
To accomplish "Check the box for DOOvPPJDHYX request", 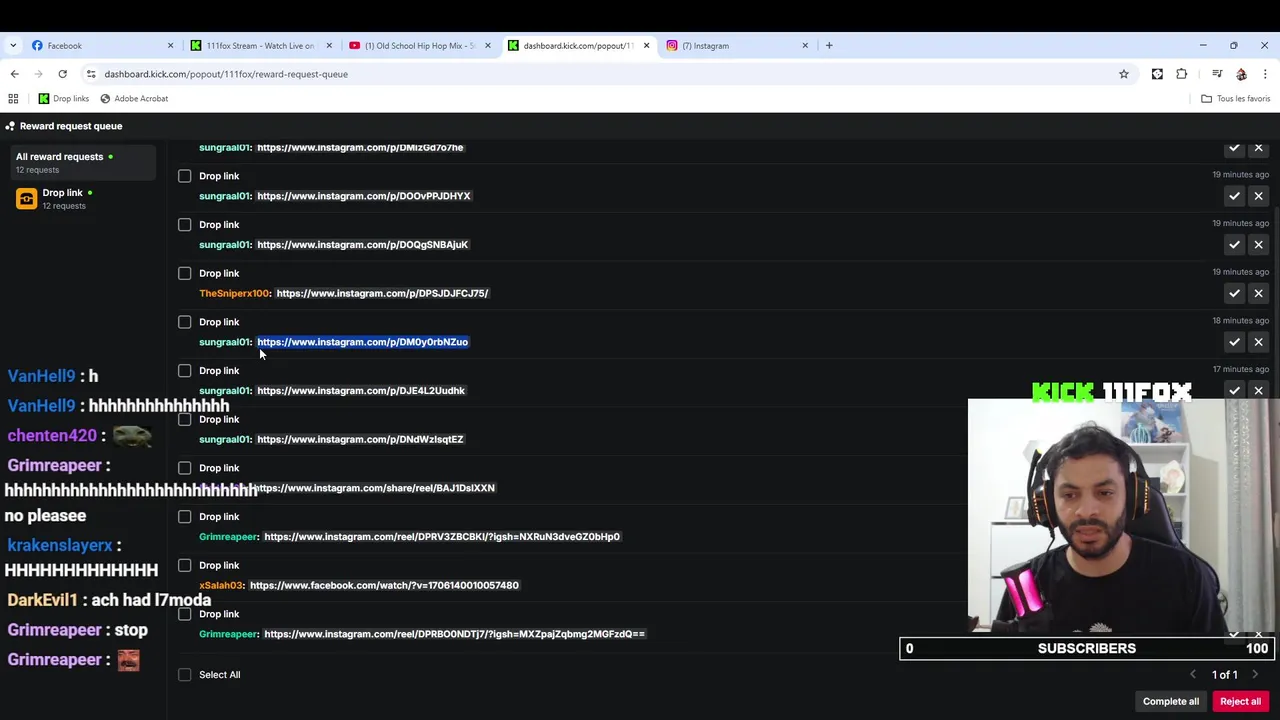I will click(185, 176).
